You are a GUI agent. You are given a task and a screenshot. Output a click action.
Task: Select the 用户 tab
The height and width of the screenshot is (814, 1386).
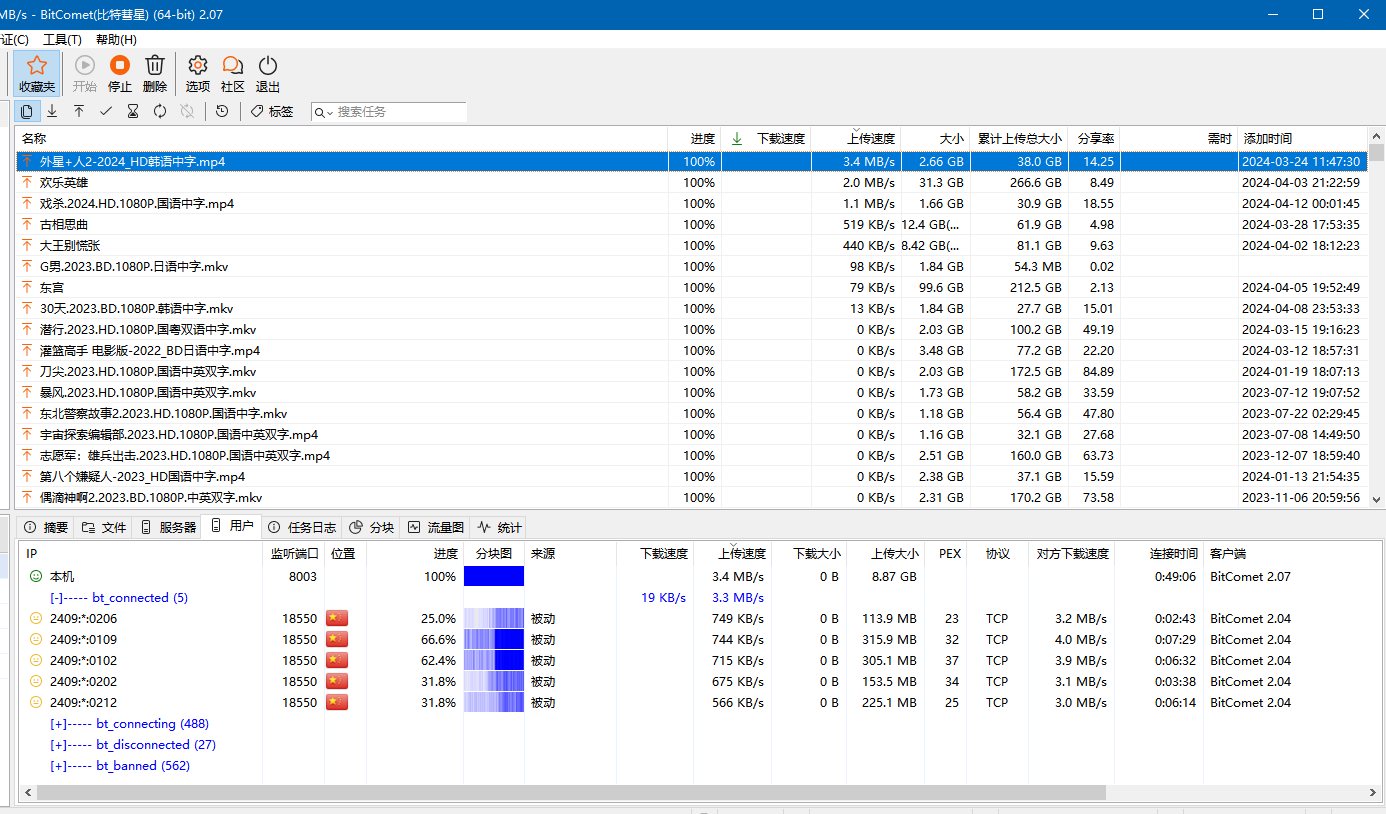click(232, 526)
